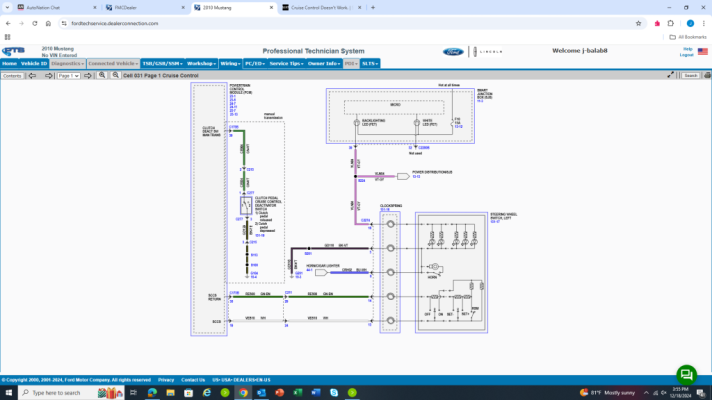The height and width of the screenshot is (400, 712).
Task: Click the Ford oval logo
Action: click(453, 52)
